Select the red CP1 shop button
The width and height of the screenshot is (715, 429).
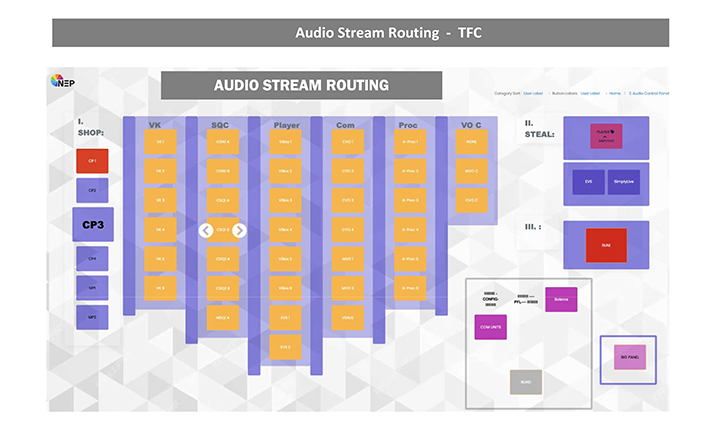coord(92,161)
